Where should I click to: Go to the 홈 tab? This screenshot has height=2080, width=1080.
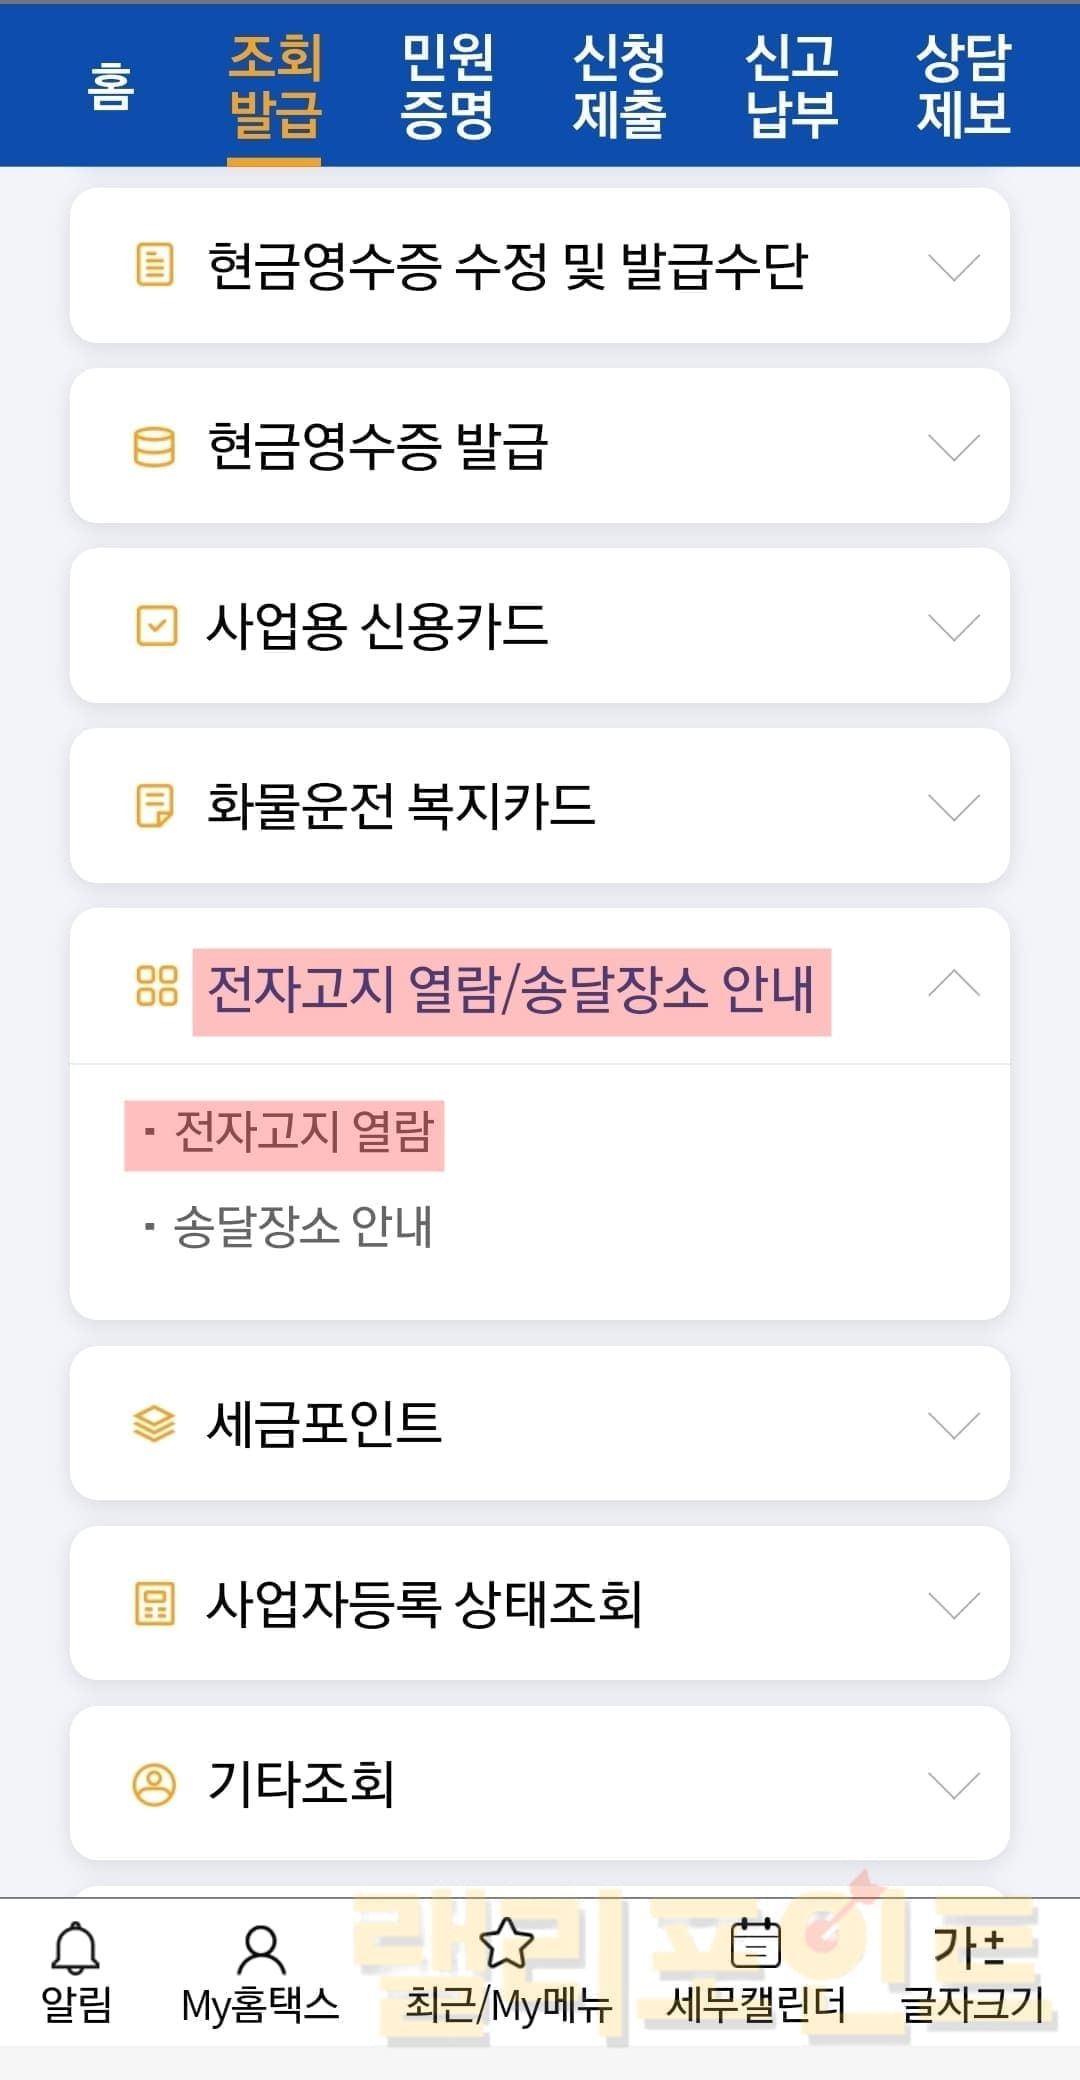[x=110, y=85]
